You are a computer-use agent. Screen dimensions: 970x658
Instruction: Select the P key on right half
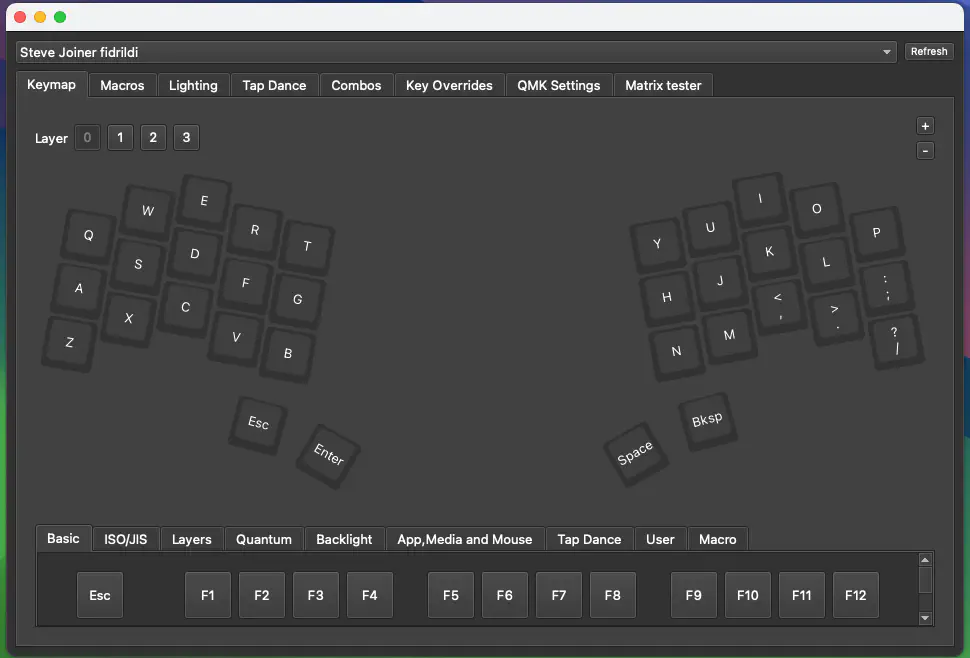[x=876, y=232]
